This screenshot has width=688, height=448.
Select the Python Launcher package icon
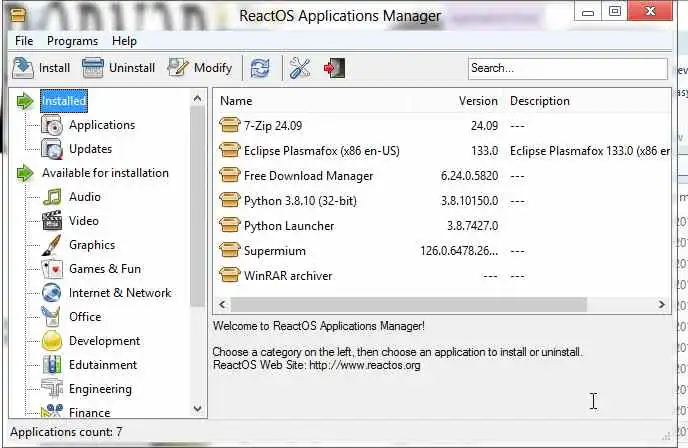point(229,226)
